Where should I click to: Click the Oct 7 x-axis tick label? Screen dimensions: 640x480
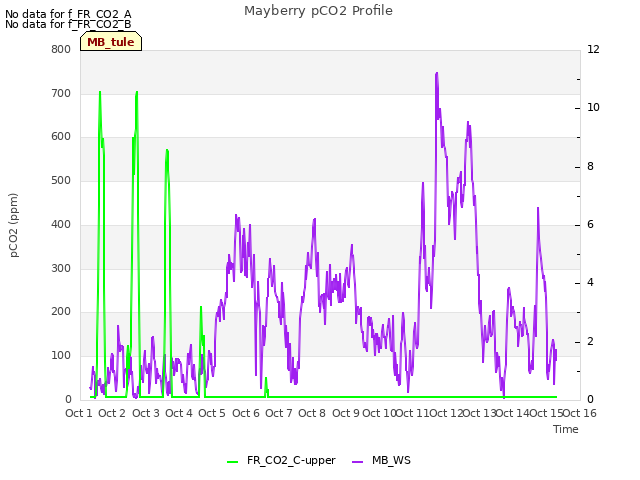279,413
